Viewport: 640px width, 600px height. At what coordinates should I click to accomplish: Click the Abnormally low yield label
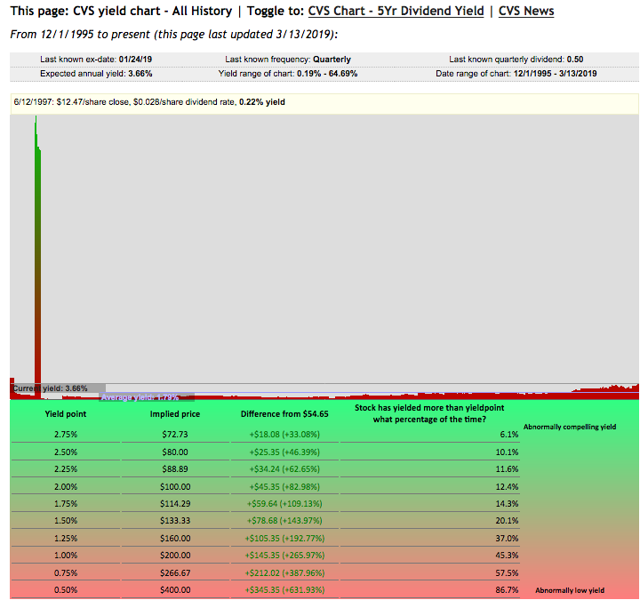570,591
